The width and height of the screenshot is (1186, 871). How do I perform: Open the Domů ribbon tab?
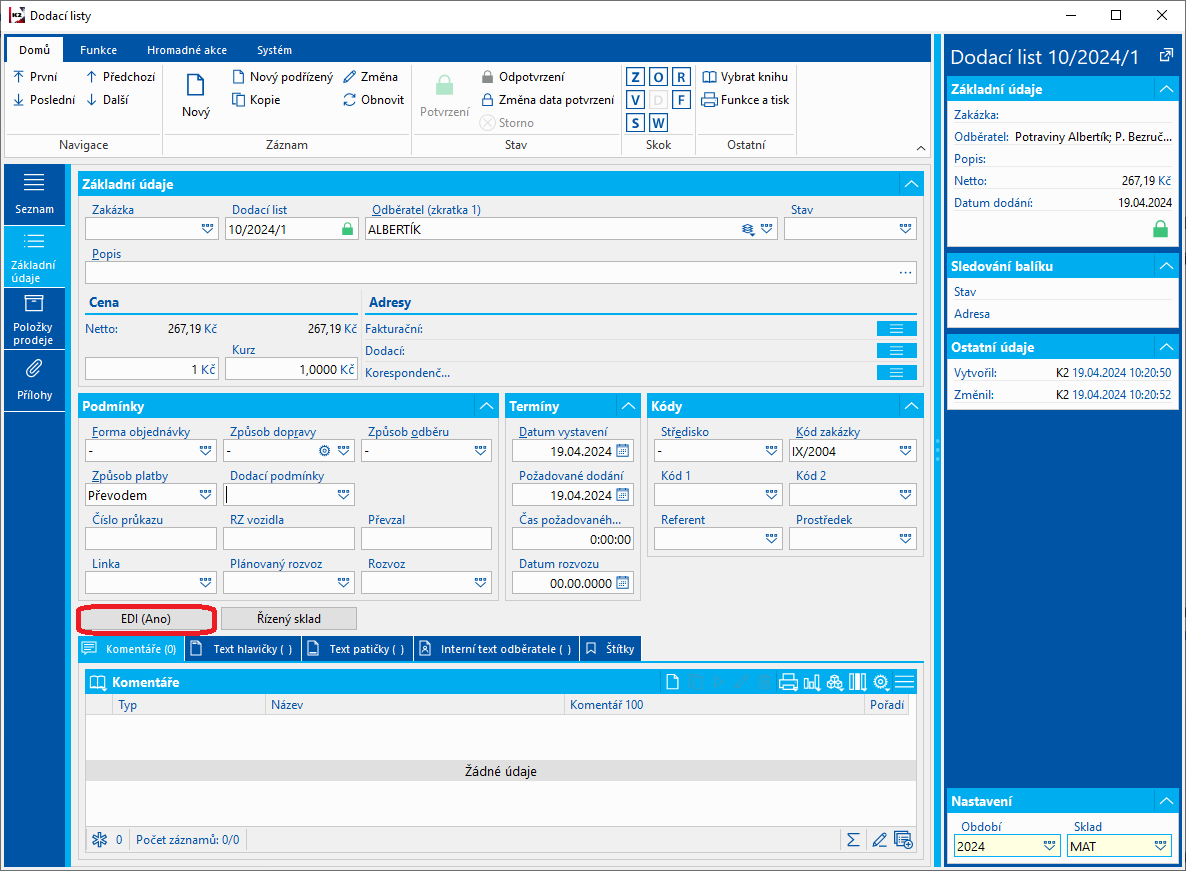click(x=35, y=50)
